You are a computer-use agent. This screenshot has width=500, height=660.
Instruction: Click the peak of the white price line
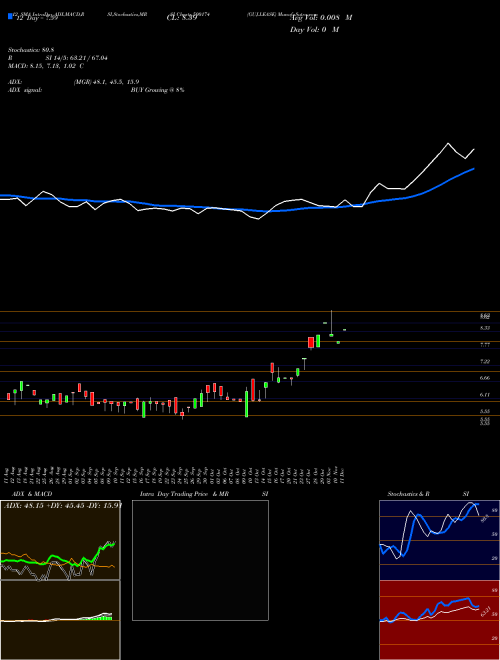[448, 144]
